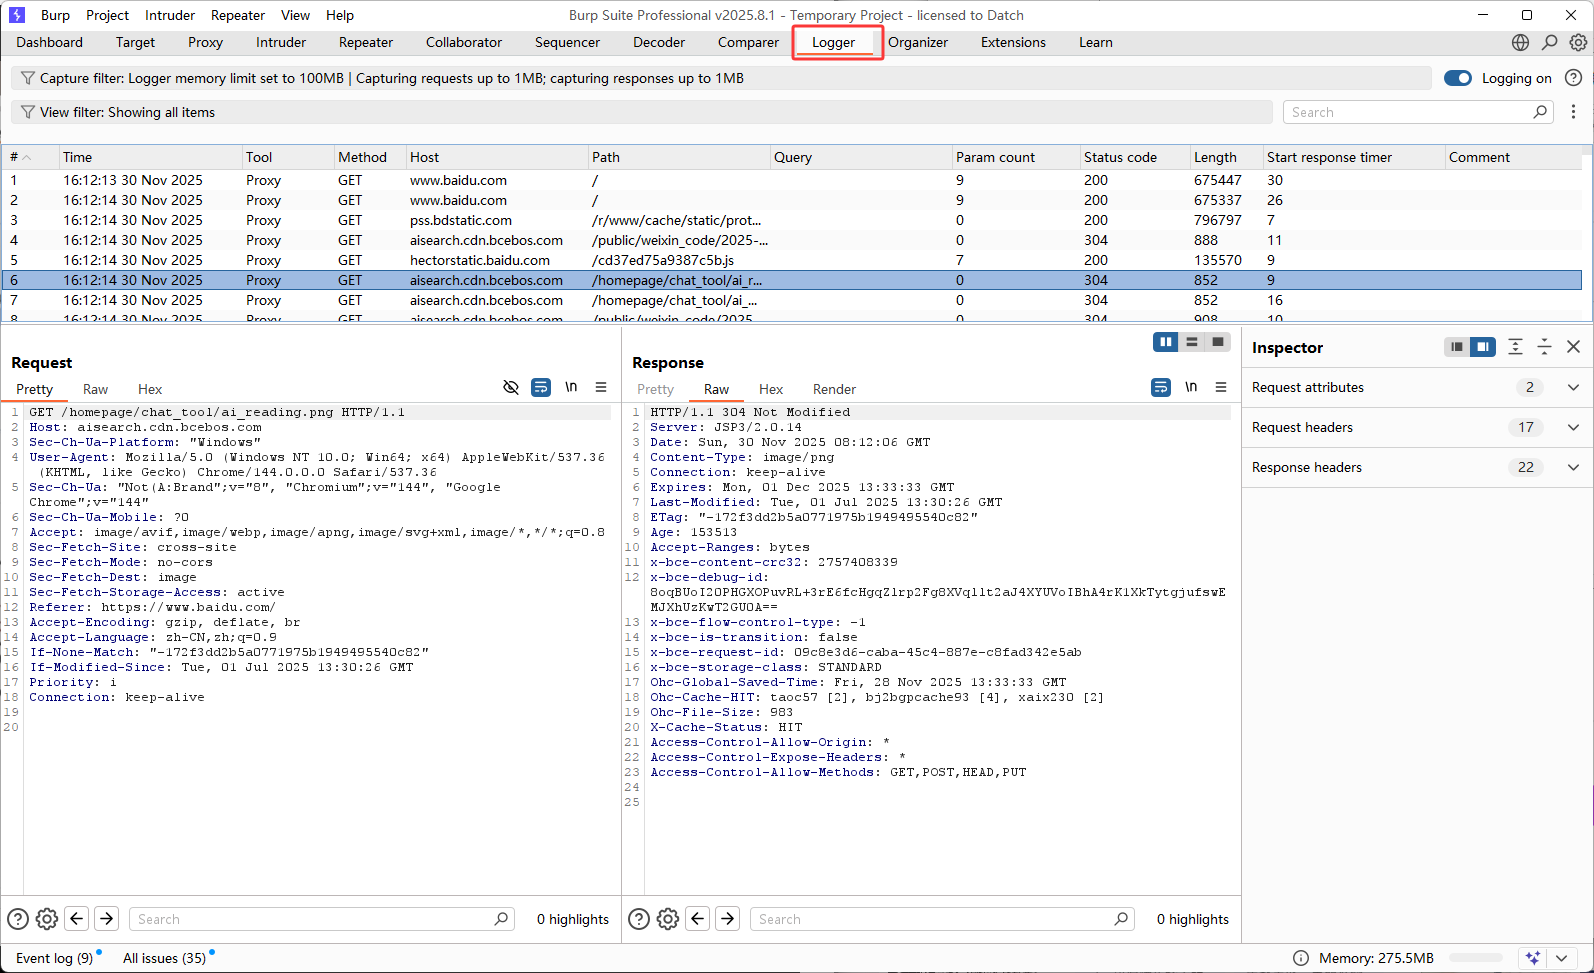Click the Request panel help icon
1594x973 pixels.
[x=18, y=919]
